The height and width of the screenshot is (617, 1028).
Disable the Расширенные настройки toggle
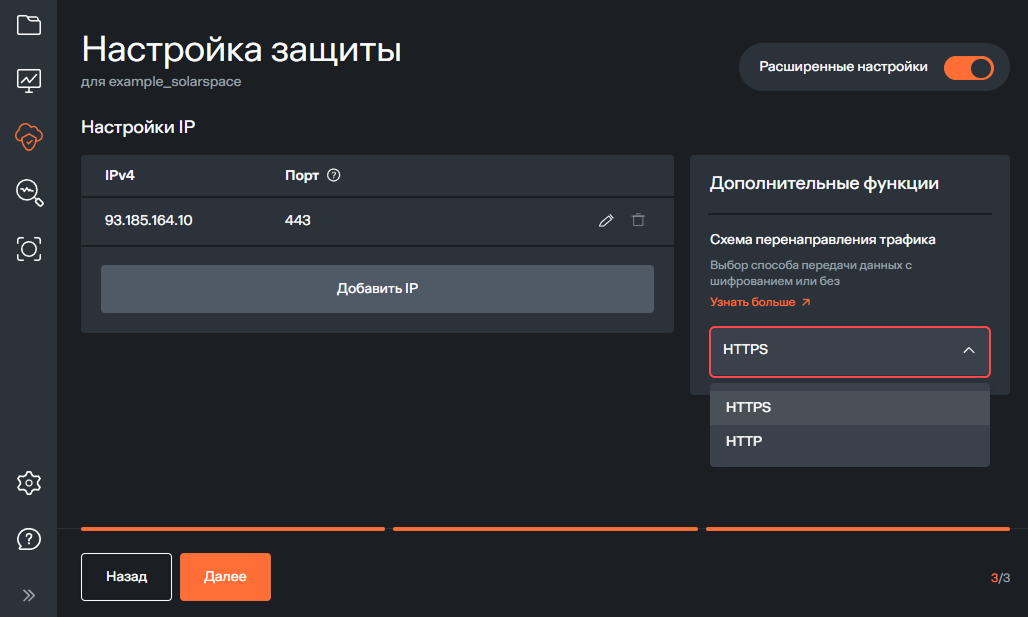[968, 67]
